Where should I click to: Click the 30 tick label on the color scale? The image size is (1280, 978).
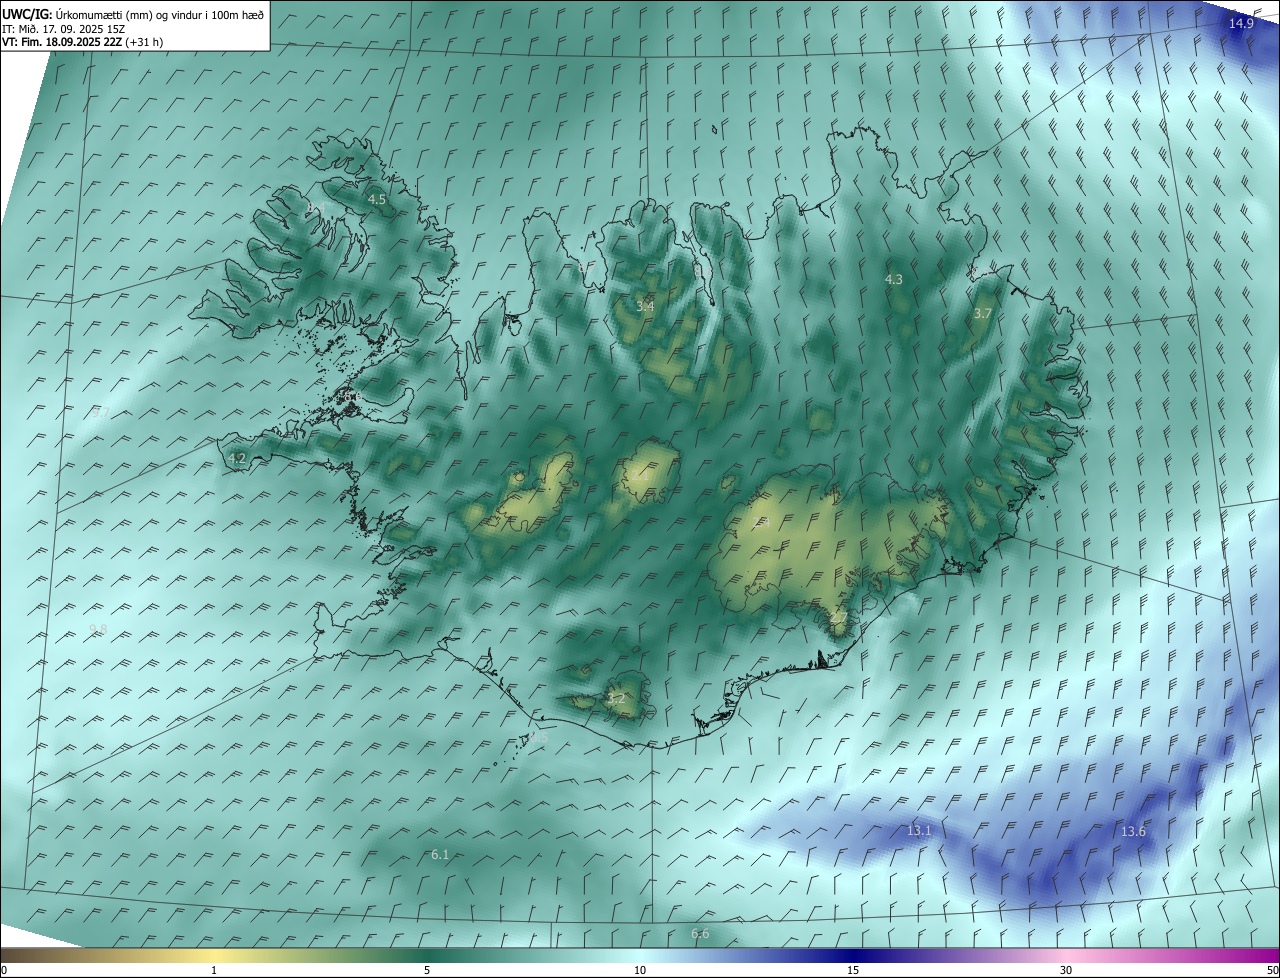click(1066, 971)
